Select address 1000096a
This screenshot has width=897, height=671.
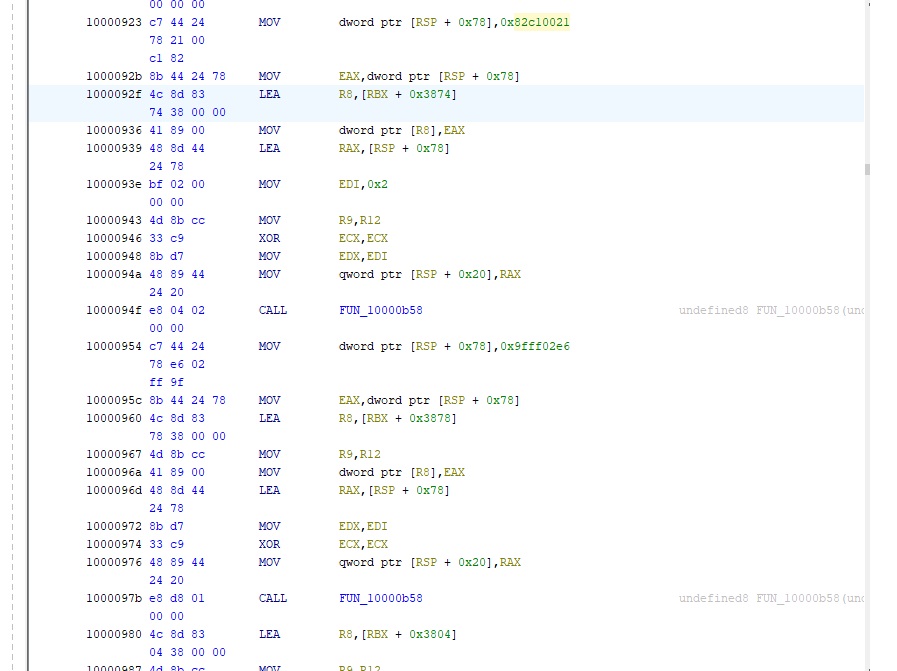(113, 473)
